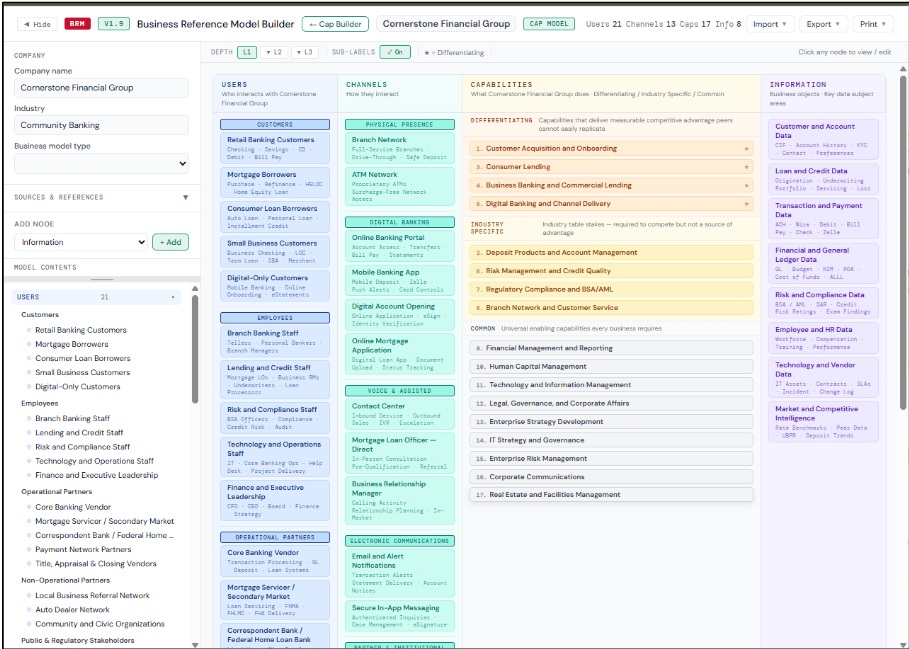Open the Branch Banking Staff user card
Viewport: 909px width, 649px height.
(275, 341)
